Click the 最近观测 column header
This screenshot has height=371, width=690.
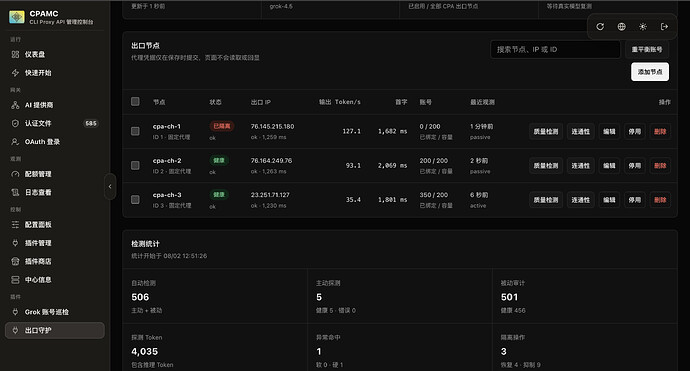482,102
